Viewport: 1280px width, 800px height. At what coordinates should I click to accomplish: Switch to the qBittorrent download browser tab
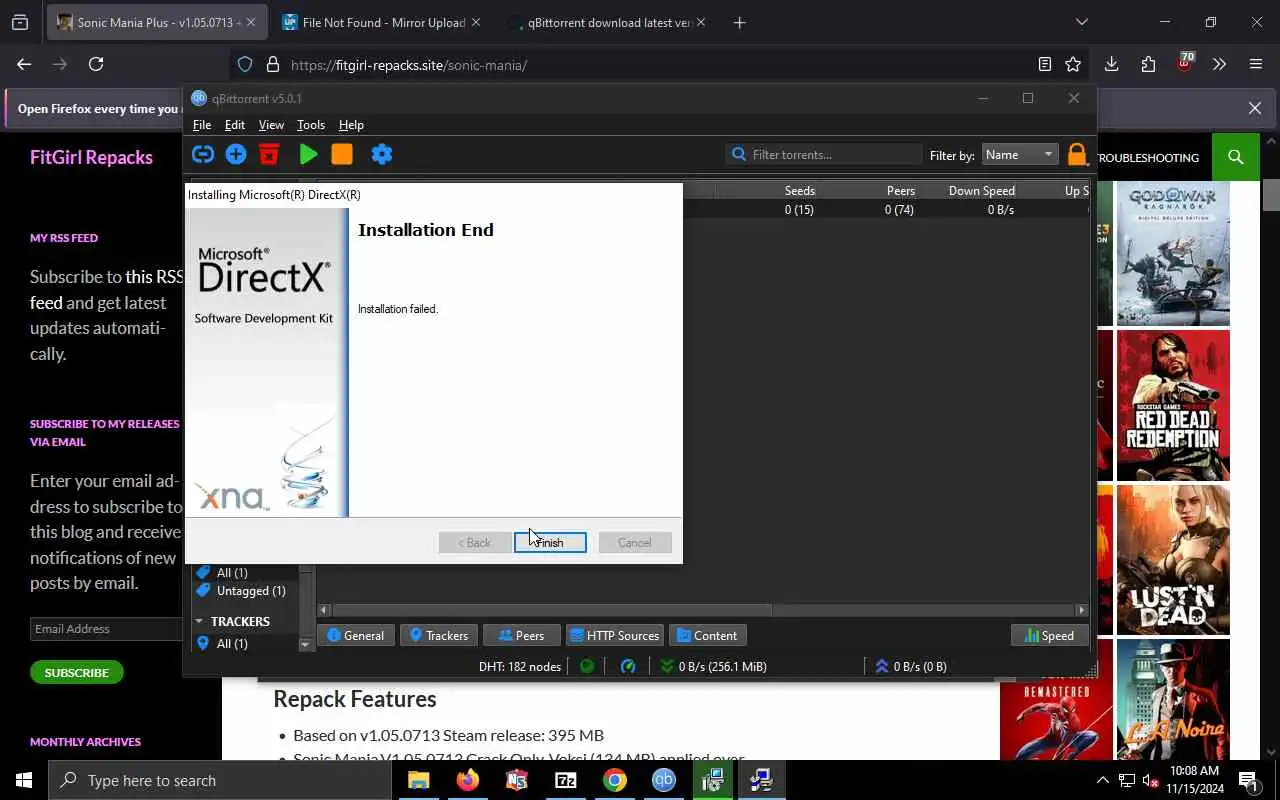click(607, 22)
